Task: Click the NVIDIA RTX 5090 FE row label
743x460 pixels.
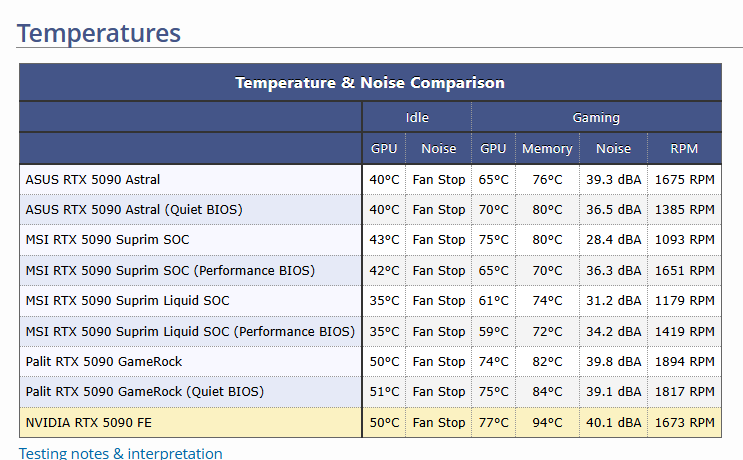Action: coord(92,422)
